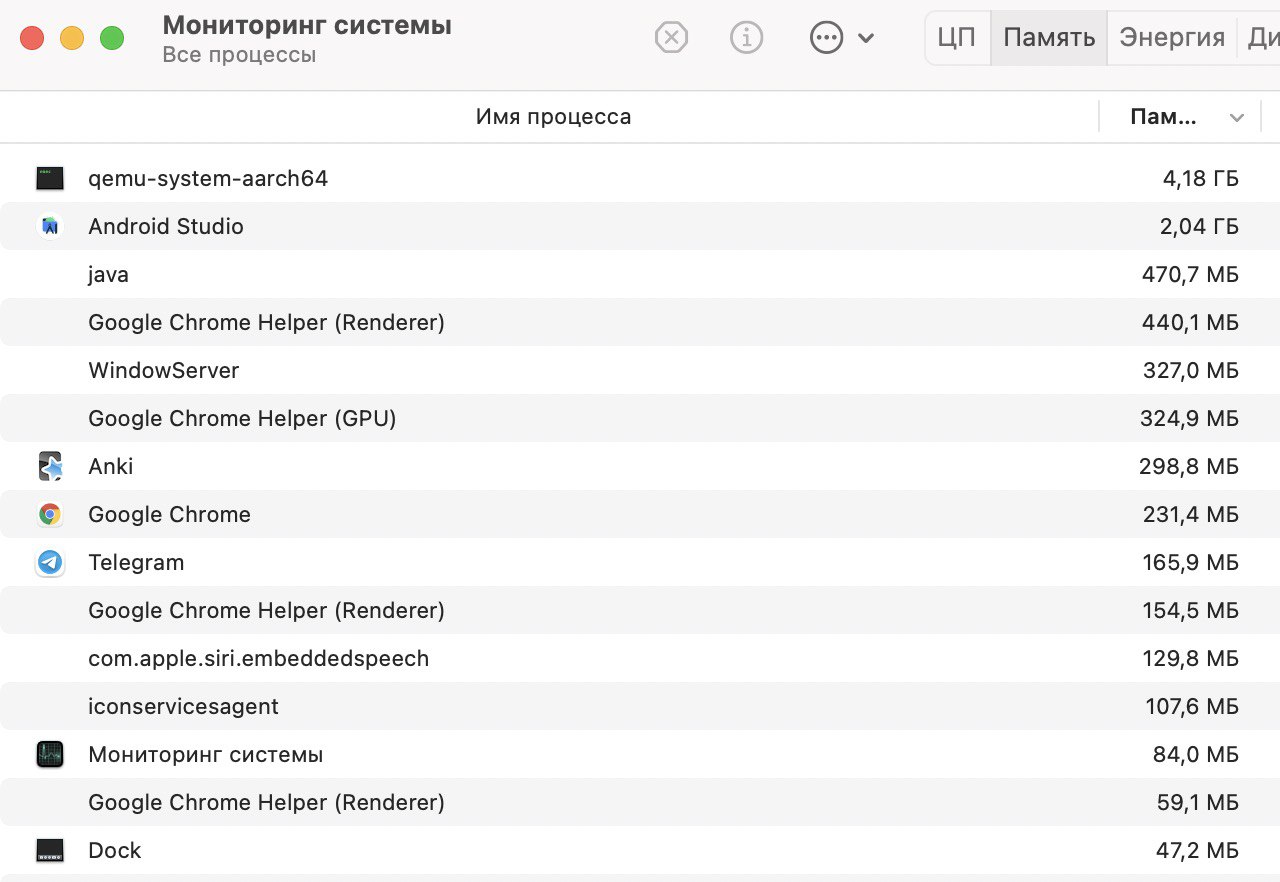
Task: Select the Android Studio process name
Action: (x=166, y=226)
